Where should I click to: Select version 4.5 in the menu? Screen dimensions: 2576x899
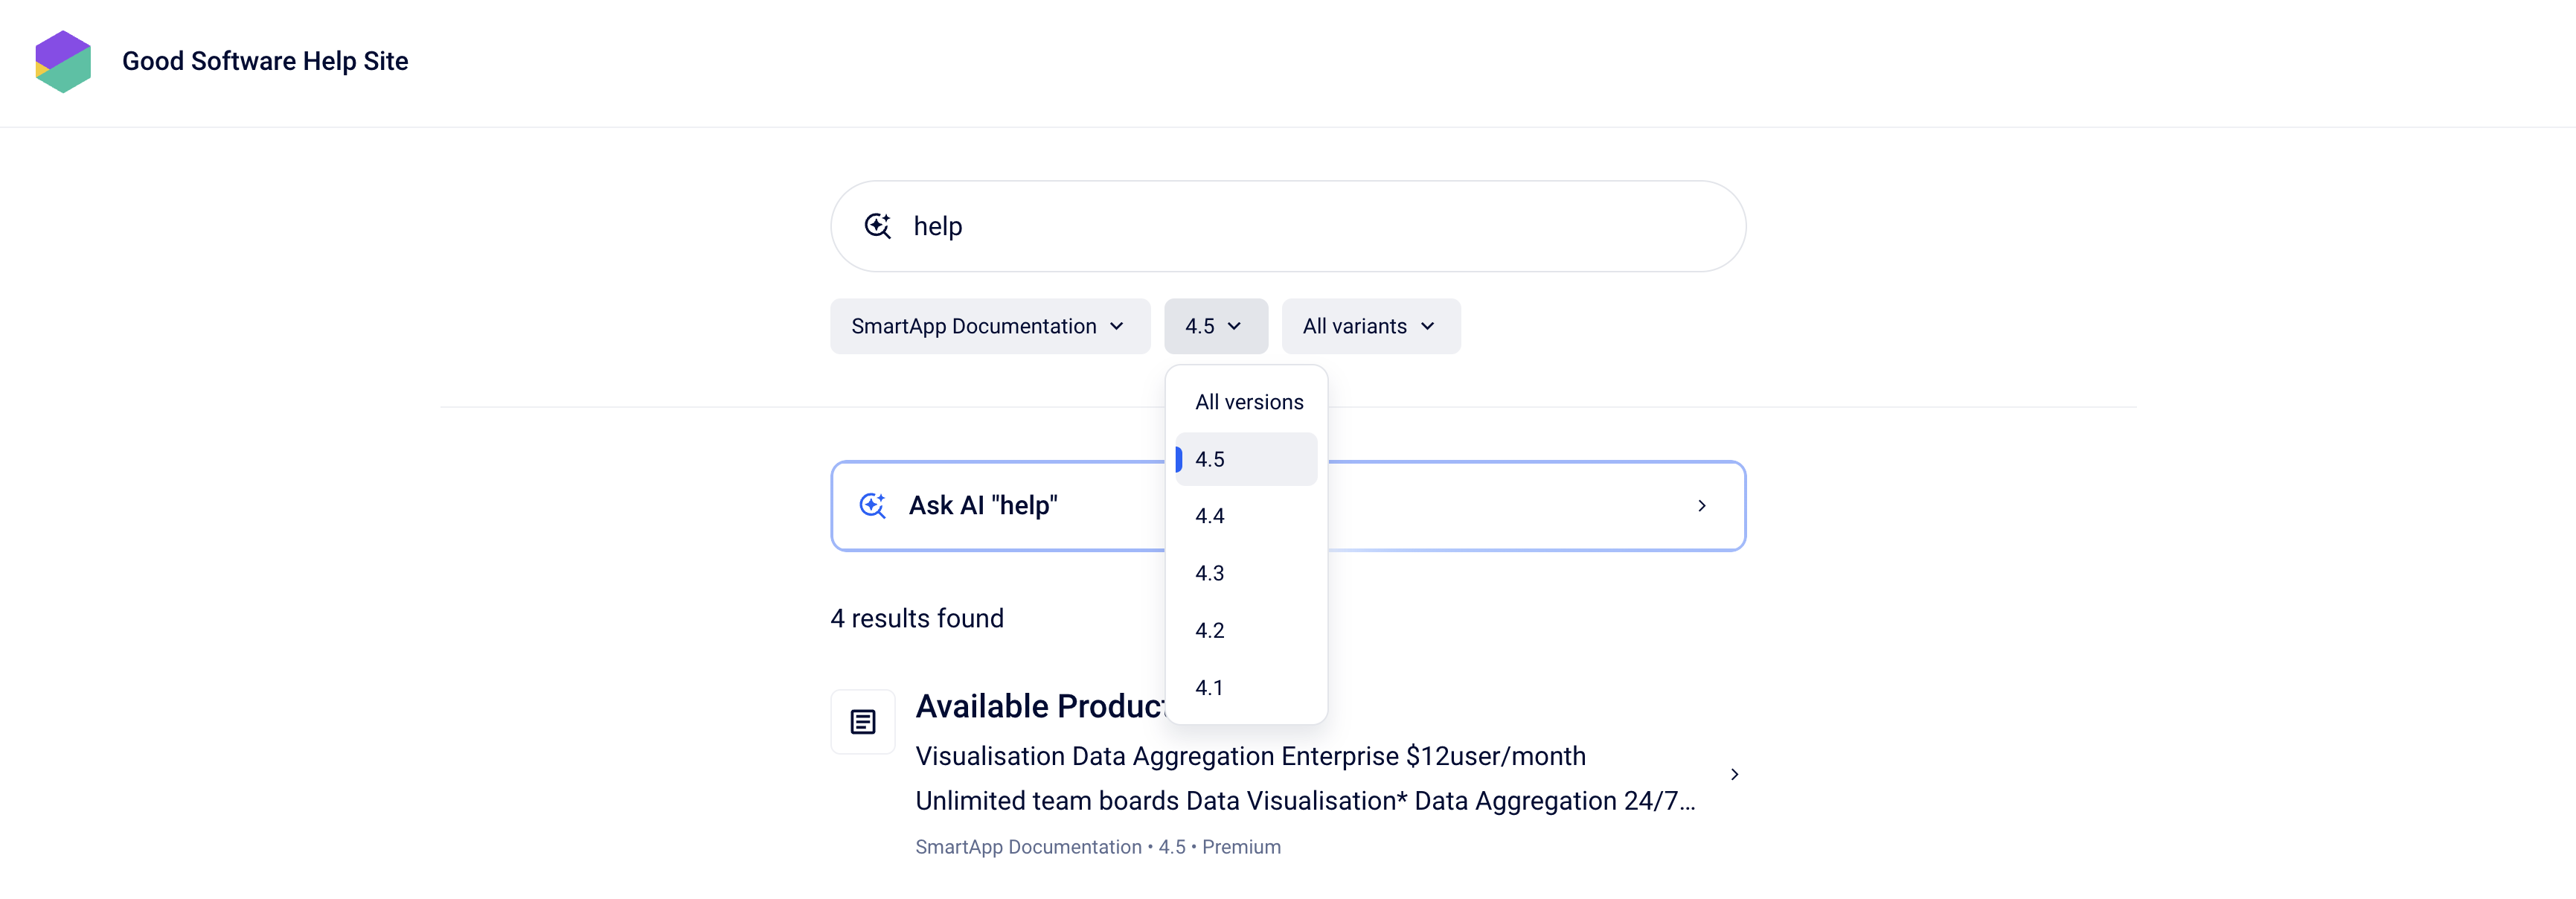coord(1246,459)
